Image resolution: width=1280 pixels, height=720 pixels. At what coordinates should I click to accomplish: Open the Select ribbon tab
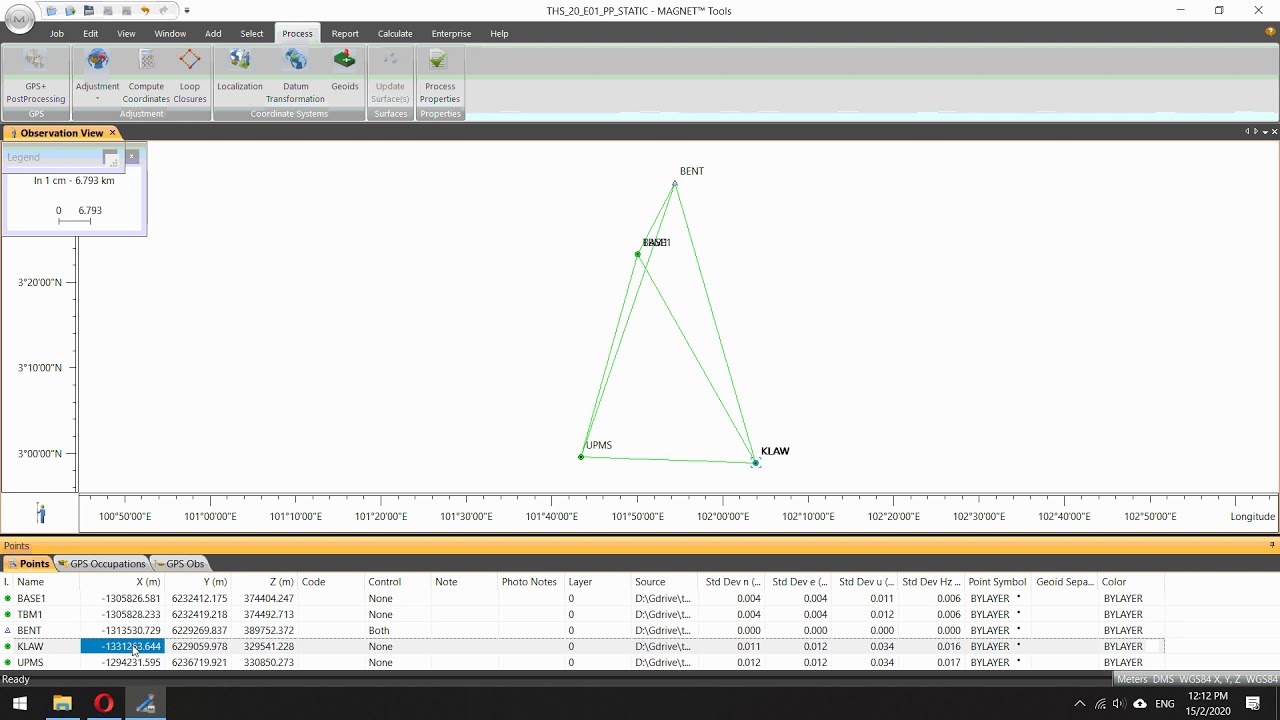point(252,33)
